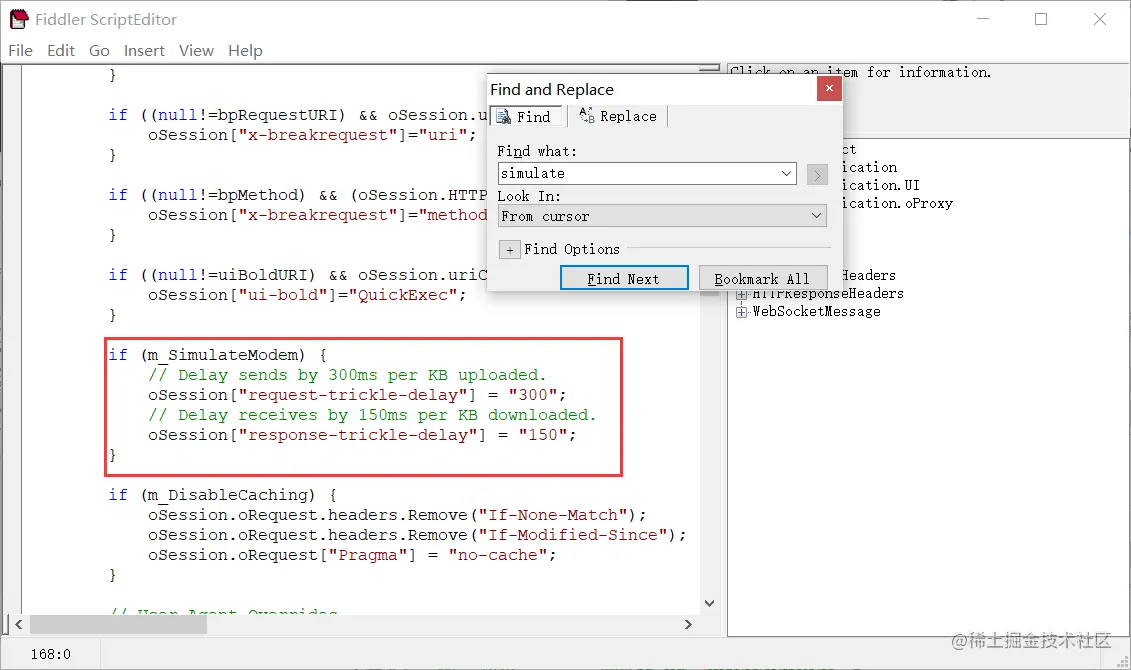
Task: Open the Find what history dropdown
Action: 786,173
